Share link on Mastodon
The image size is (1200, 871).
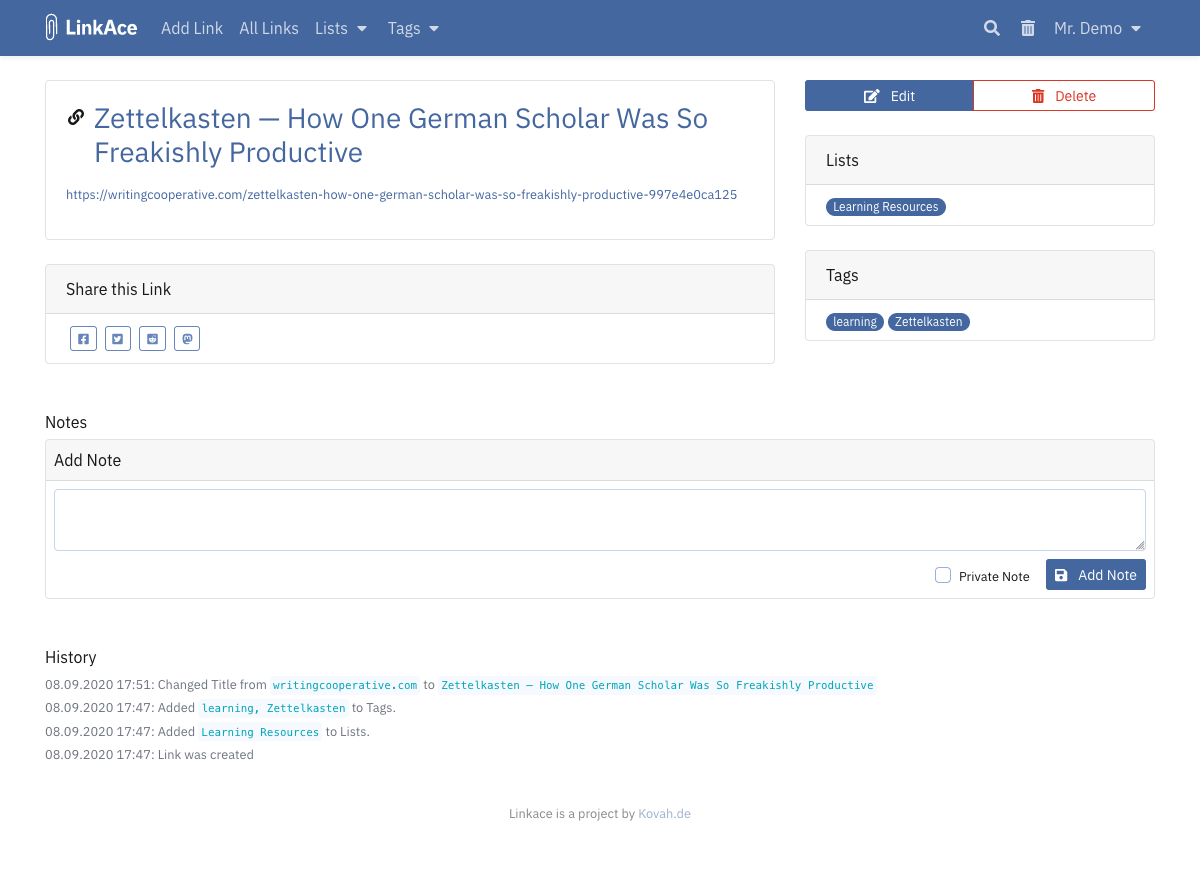(187, 339)
